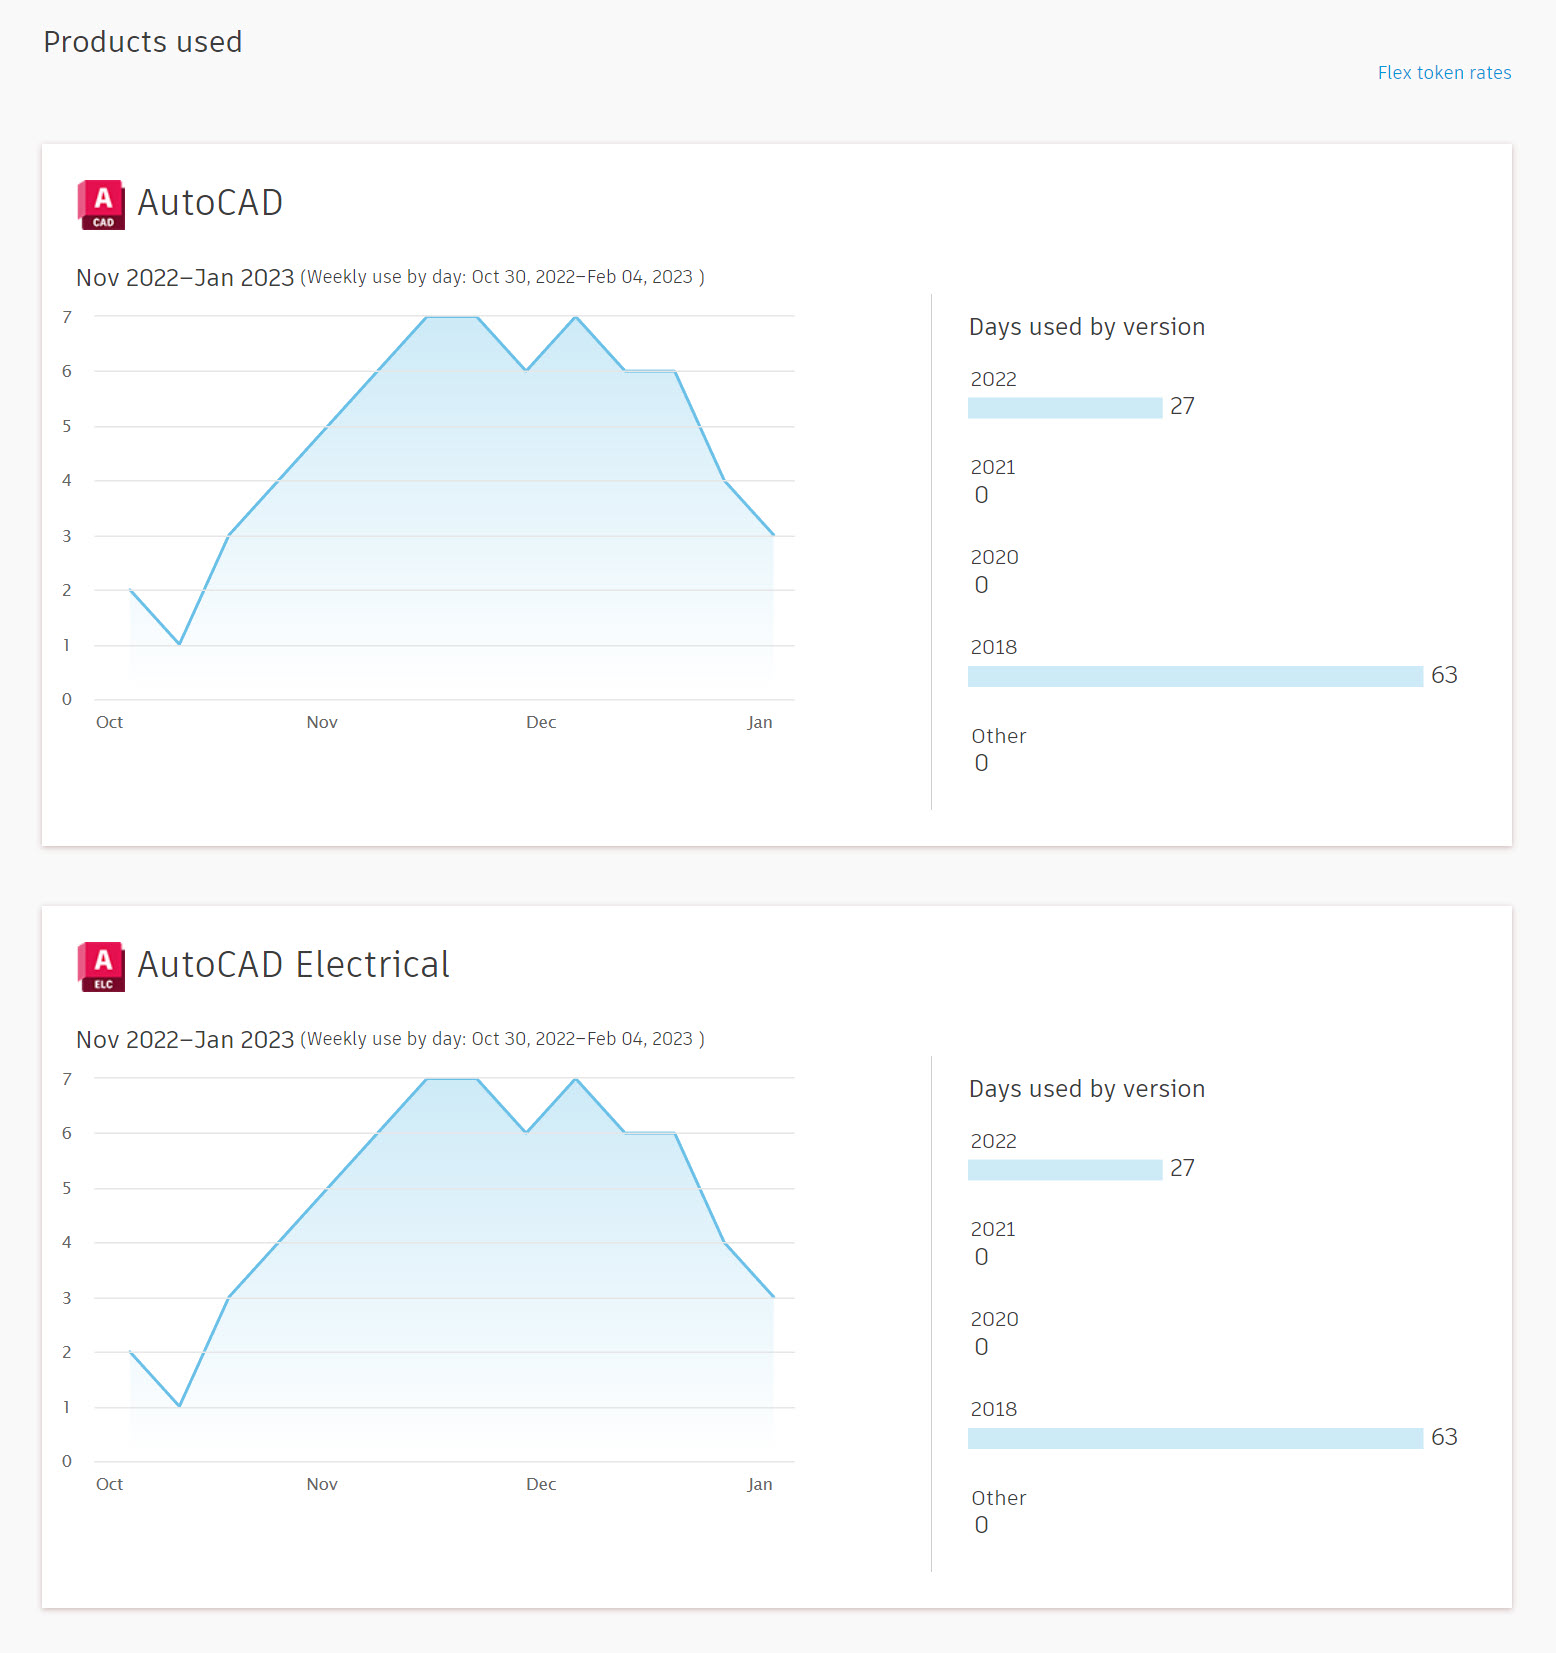Click the weekly use date range in AutoCAD Electrical card
The width and height of the screenshot is (1556, 1653).
502,1040
